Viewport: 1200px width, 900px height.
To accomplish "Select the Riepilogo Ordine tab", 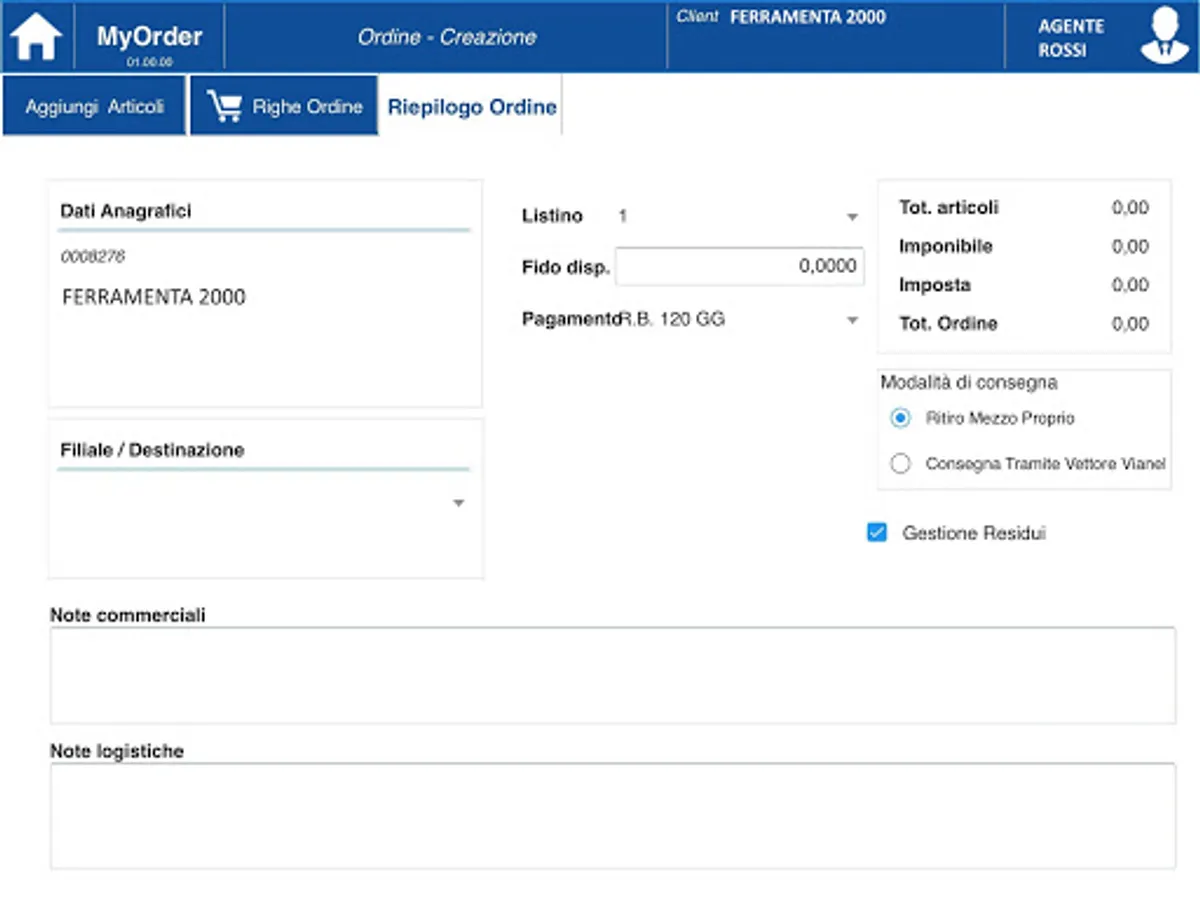I will tap(472, 106).
